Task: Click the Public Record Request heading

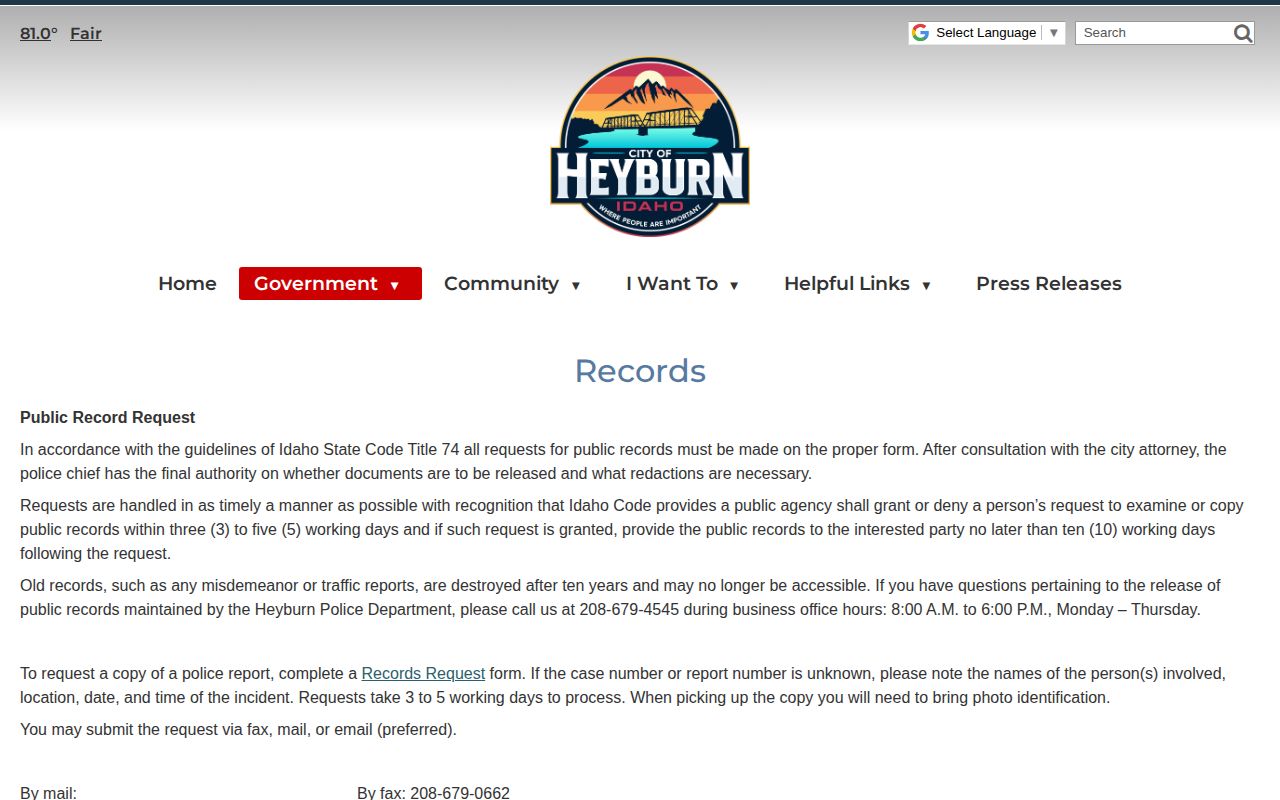Action: pyautogui.click(x=108, y=417)
